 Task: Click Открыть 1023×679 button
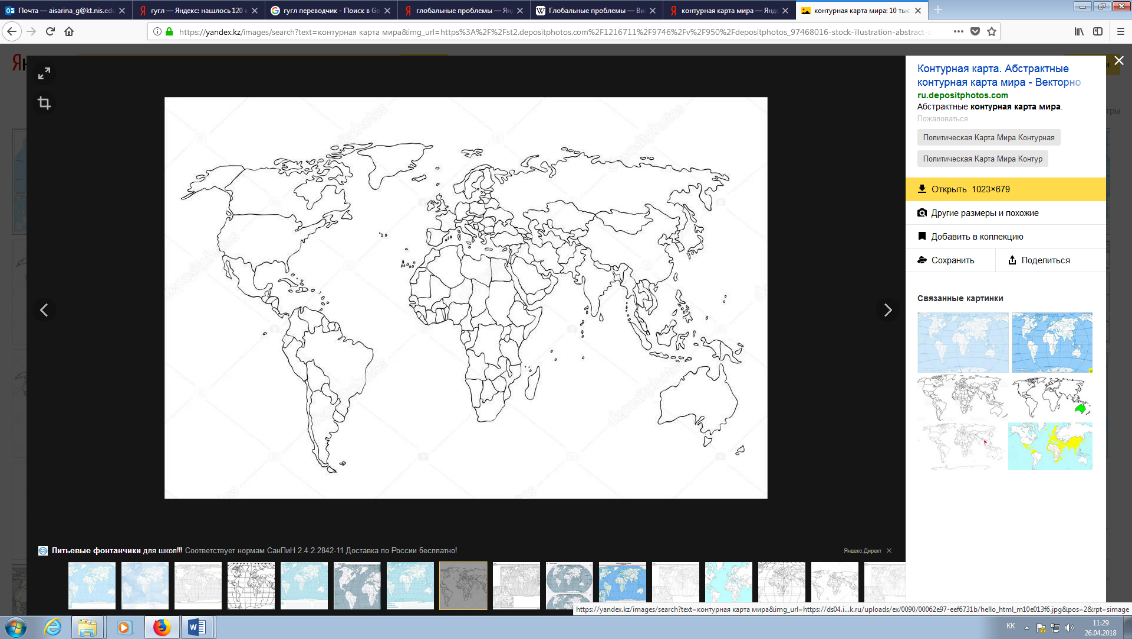1006,189
